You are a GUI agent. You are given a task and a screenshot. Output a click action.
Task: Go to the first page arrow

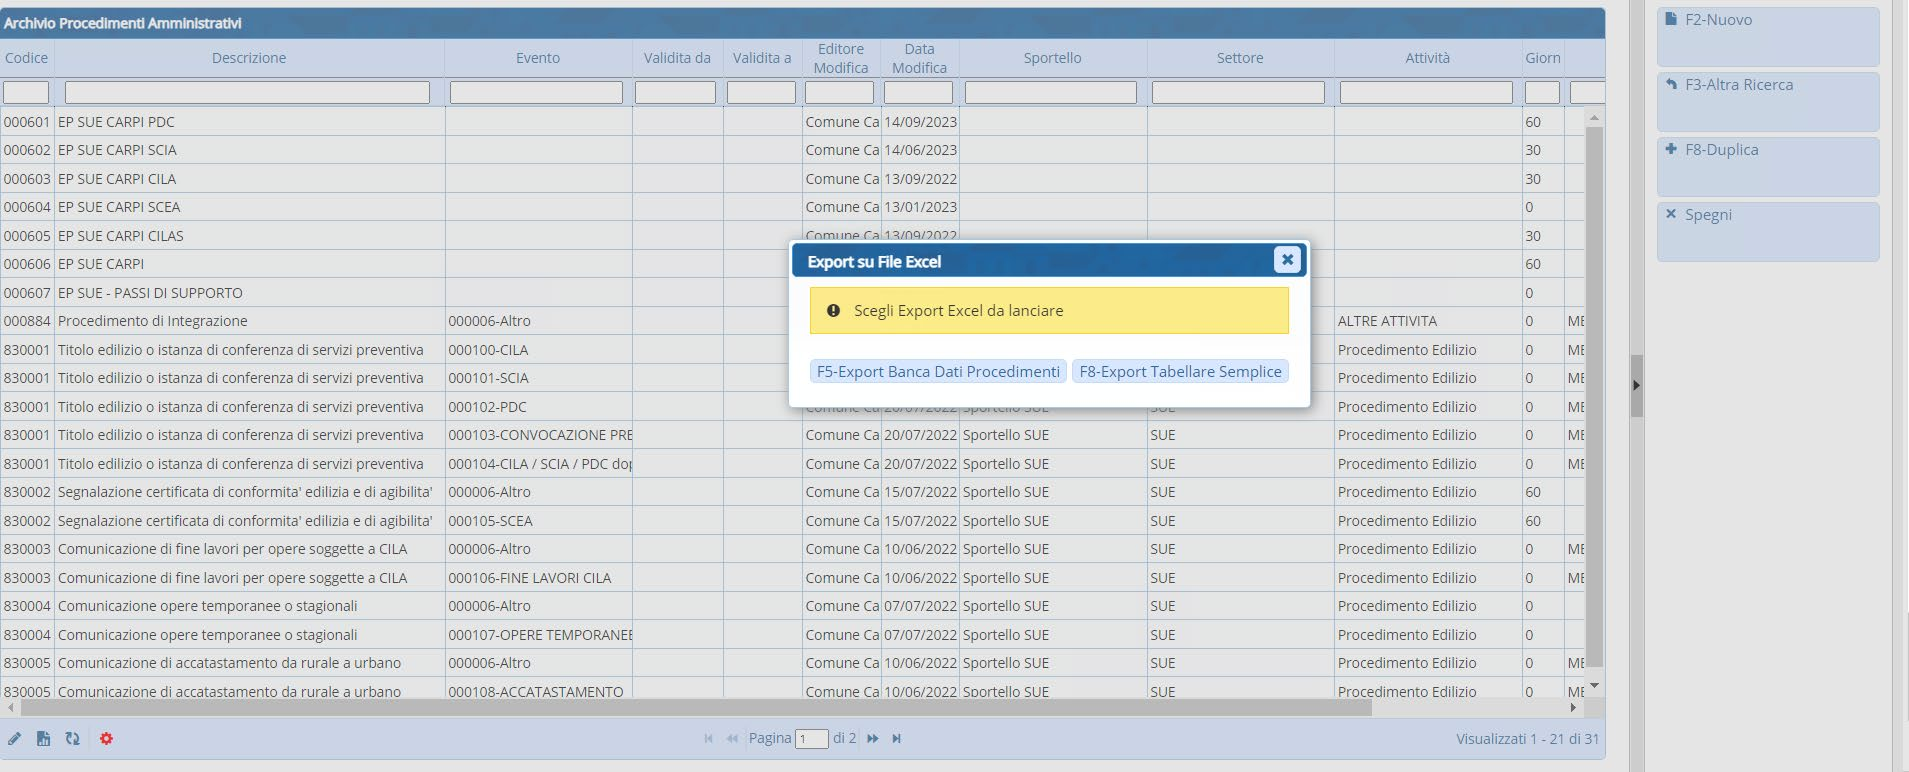[708, 739]
